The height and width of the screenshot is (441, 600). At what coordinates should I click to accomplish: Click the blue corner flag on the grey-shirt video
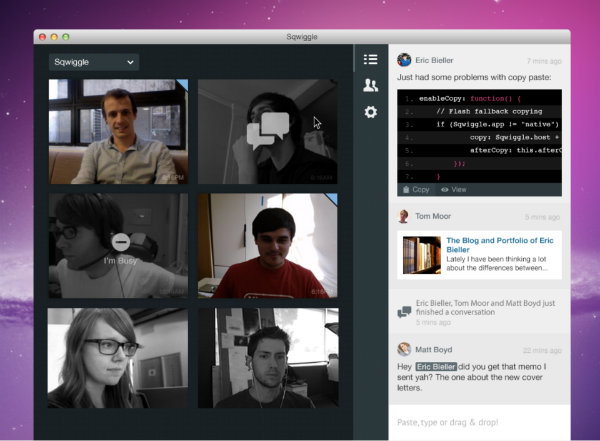tap(184, 83)
